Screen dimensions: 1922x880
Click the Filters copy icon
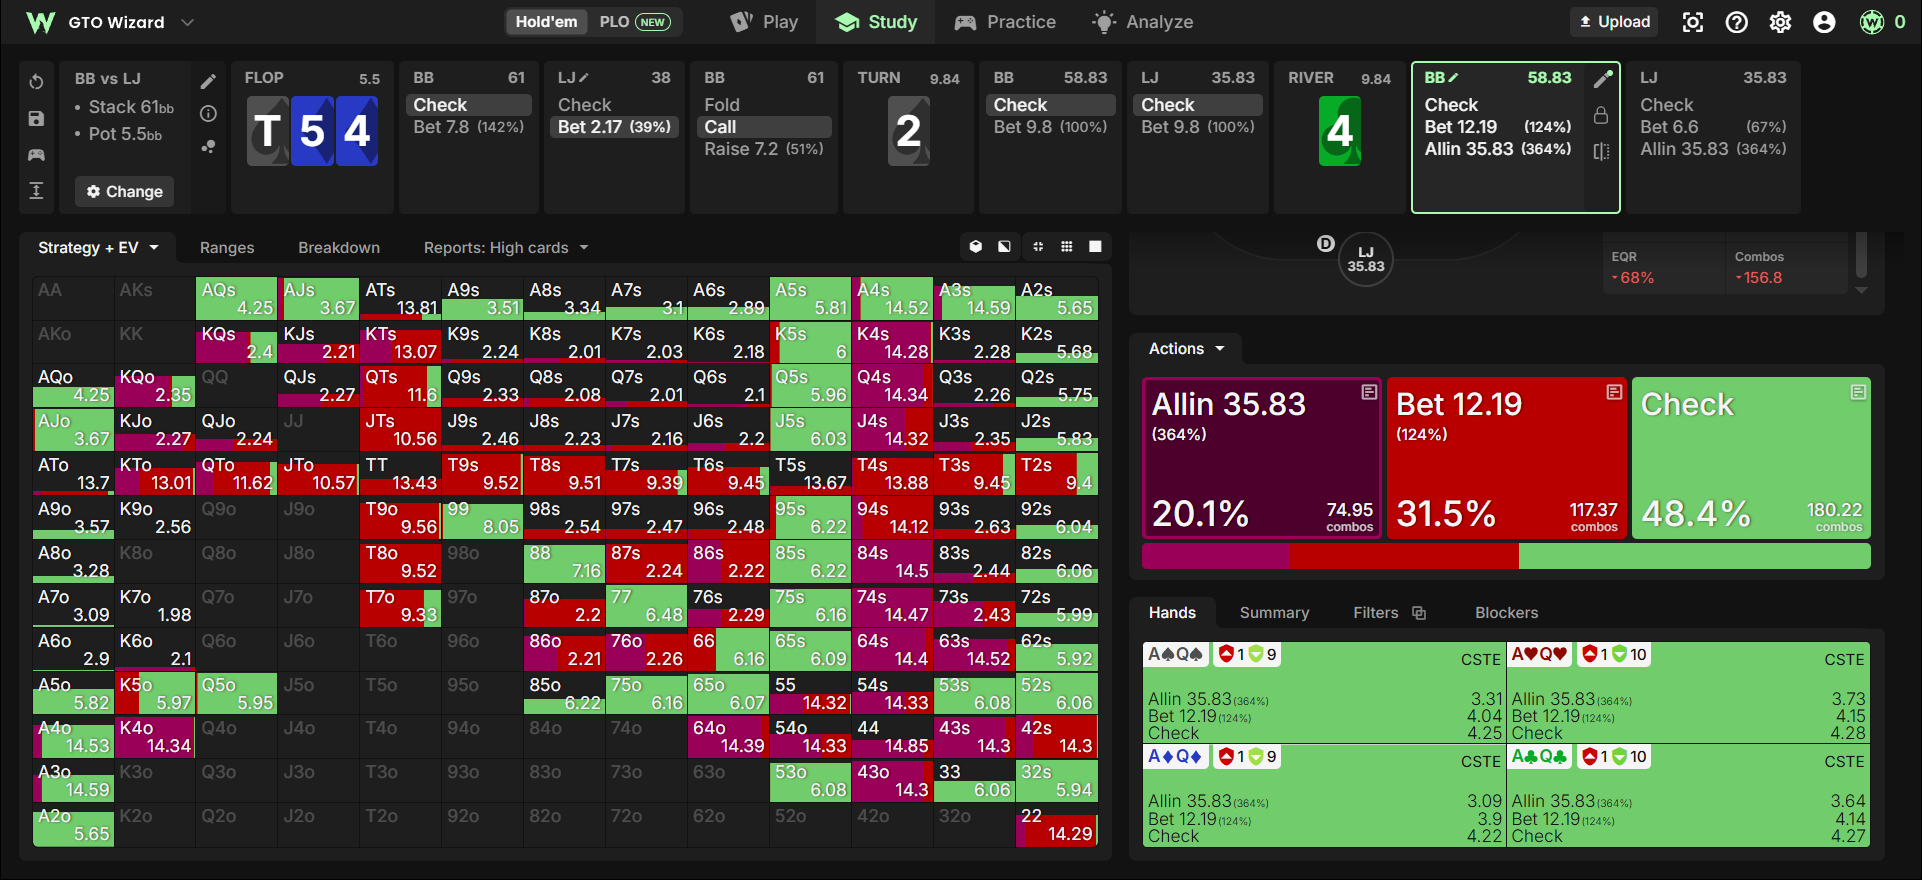tap(1419, 613)
